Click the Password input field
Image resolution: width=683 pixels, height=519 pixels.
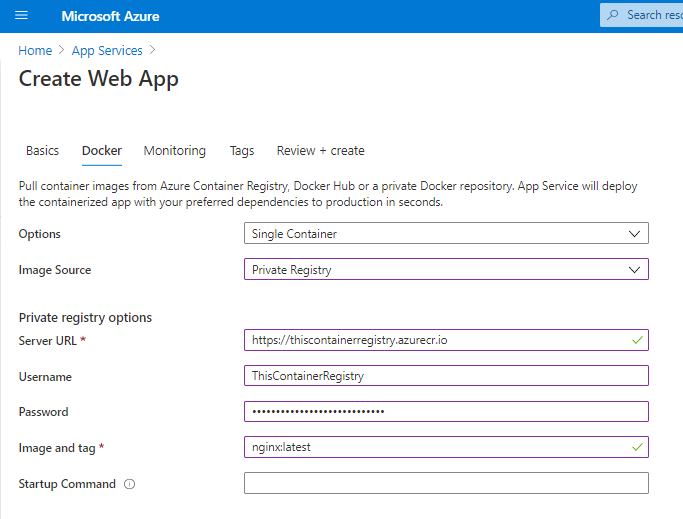446,411
